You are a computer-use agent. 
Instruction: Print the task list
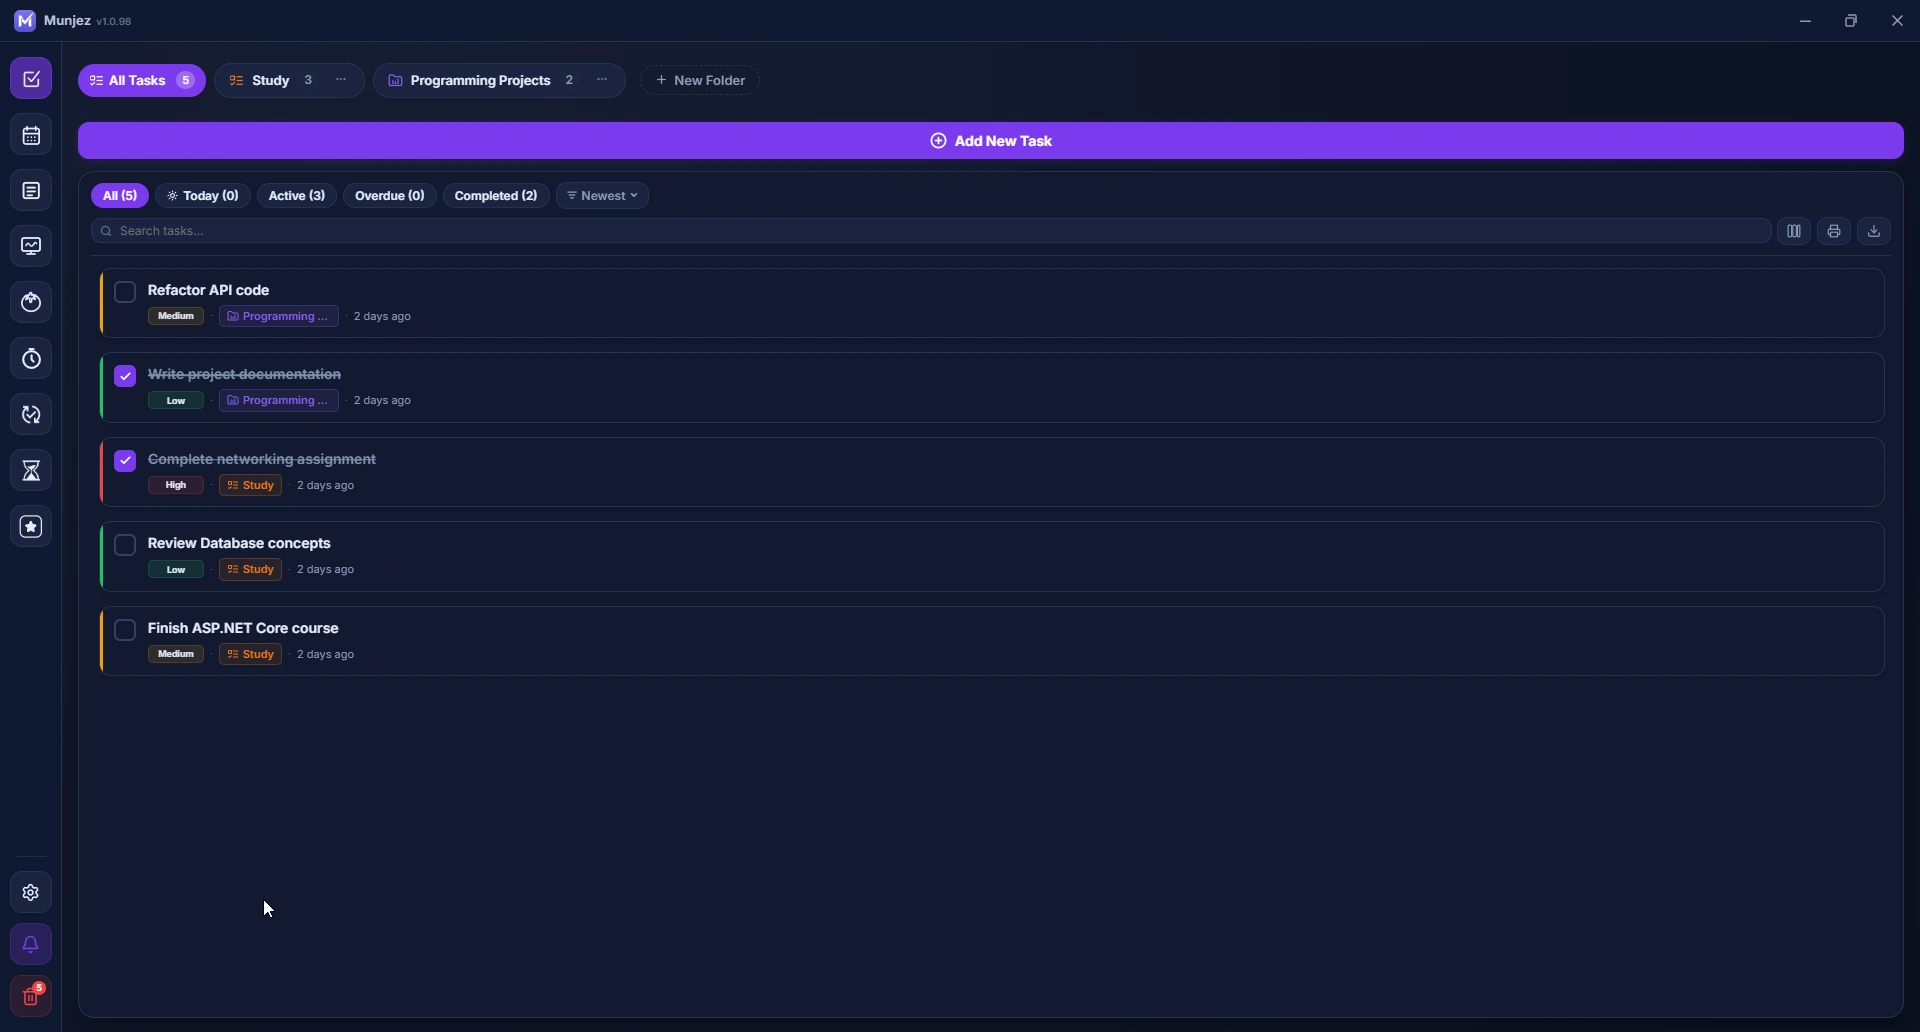tap(1835, 231)
